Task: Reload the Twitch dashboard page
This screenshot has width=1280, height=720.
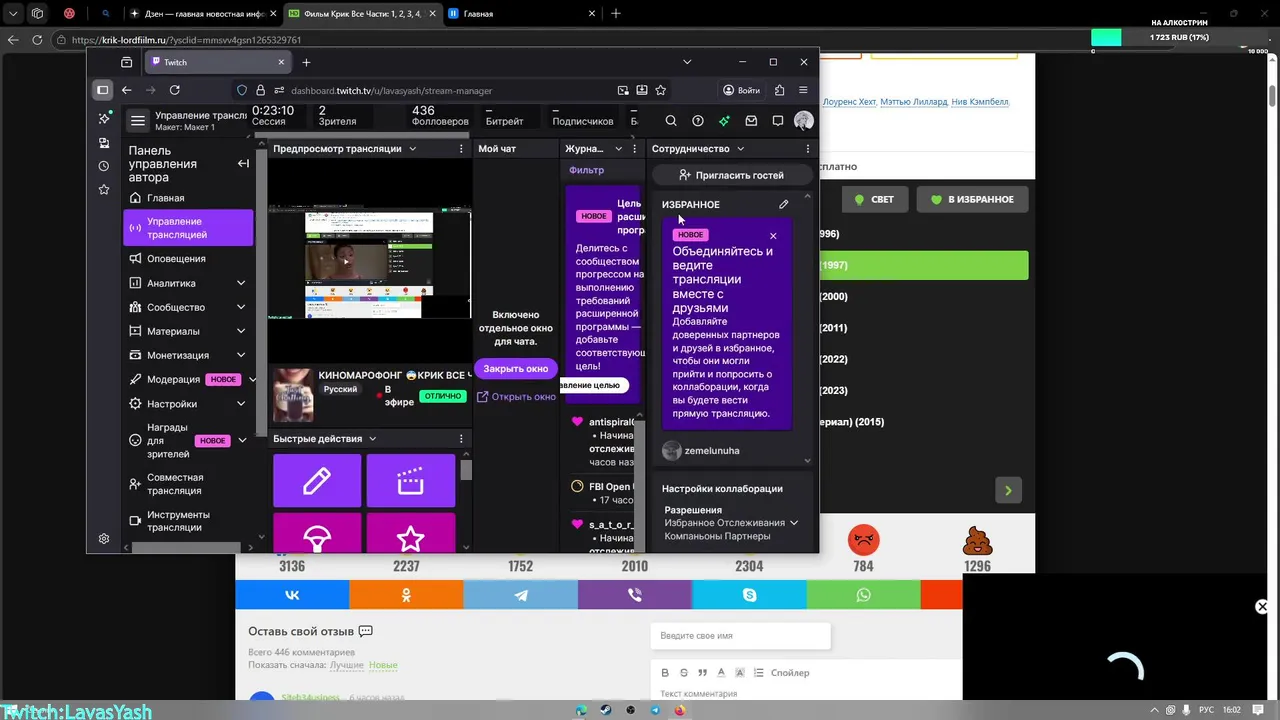Action: tap(175, 90)
